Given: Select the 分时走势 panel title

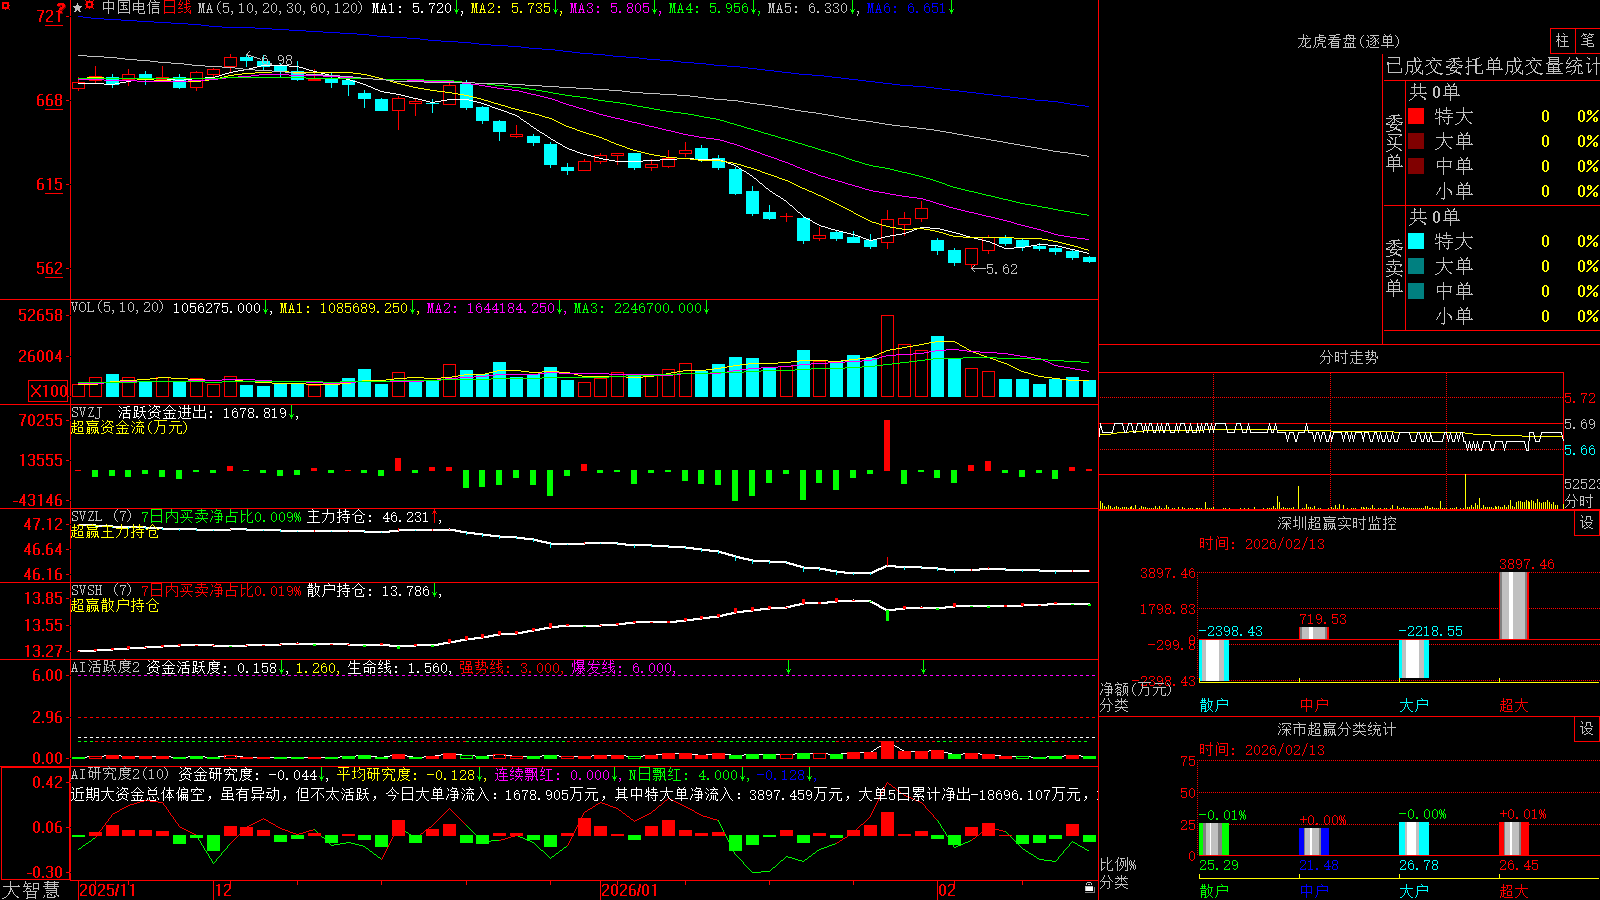Looking at the screenshot, I should click(1348, 357).
